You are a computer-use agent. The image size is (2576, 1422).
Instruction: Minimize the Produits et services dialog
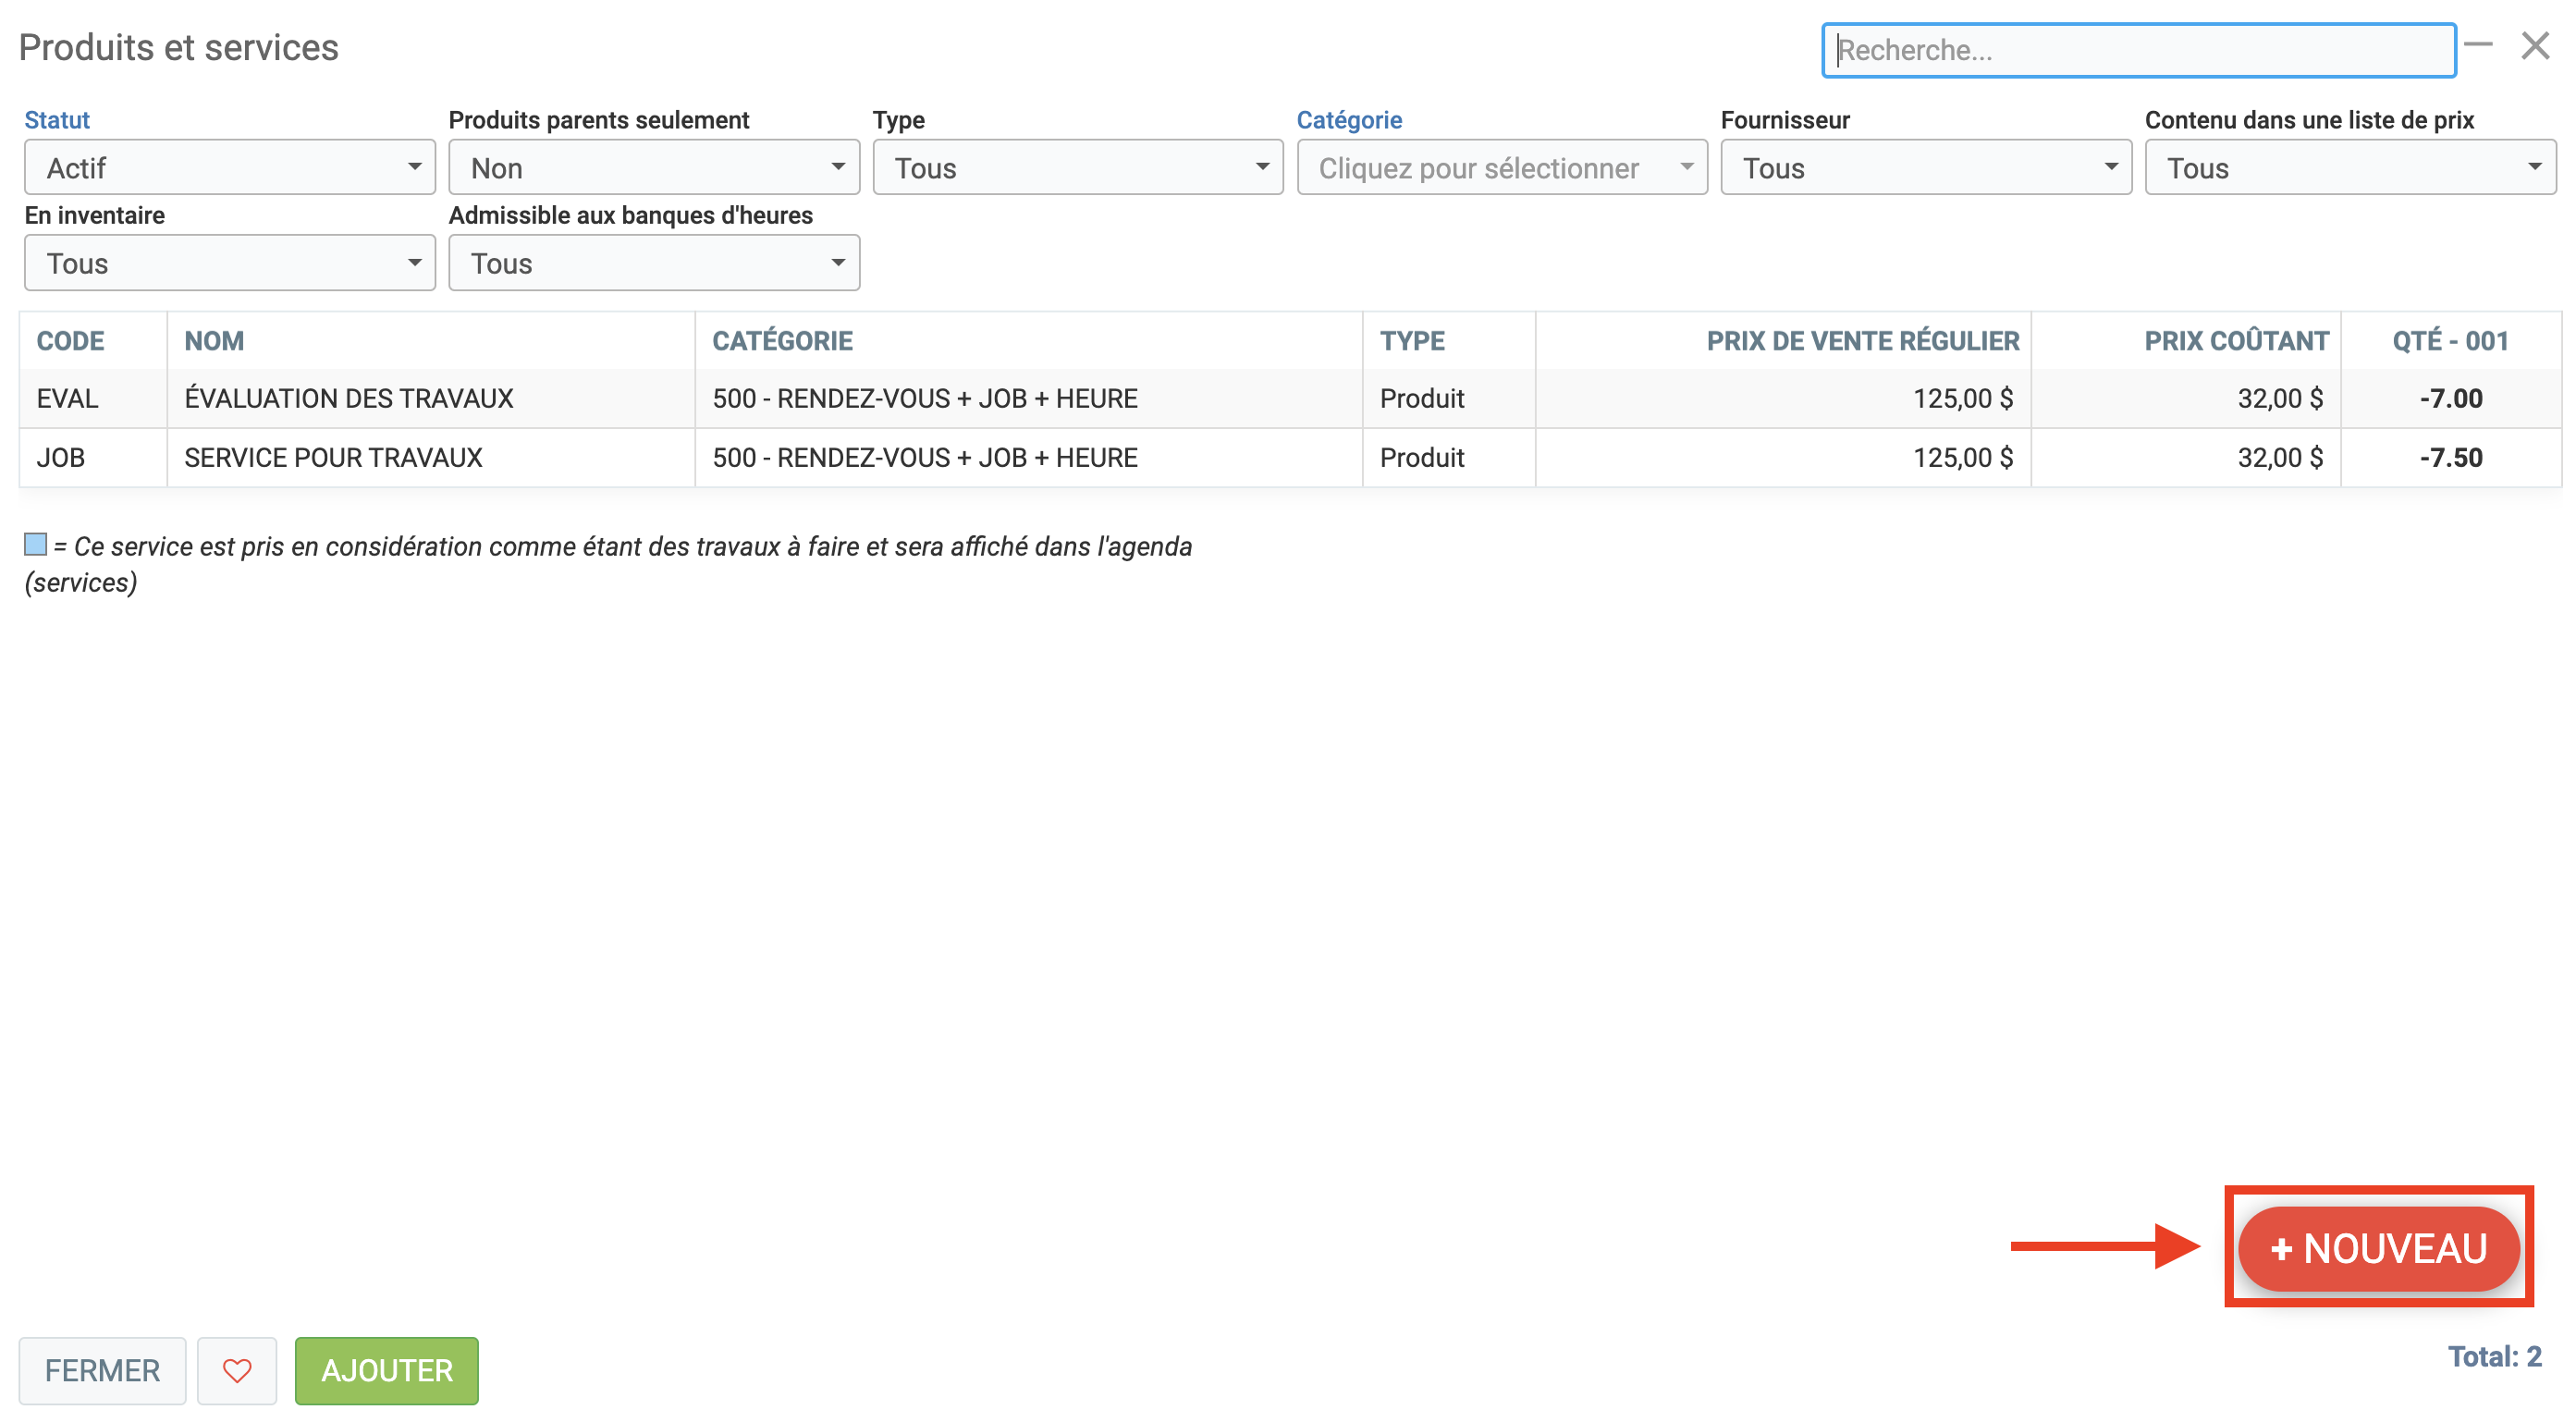[x=2477, y=45]
